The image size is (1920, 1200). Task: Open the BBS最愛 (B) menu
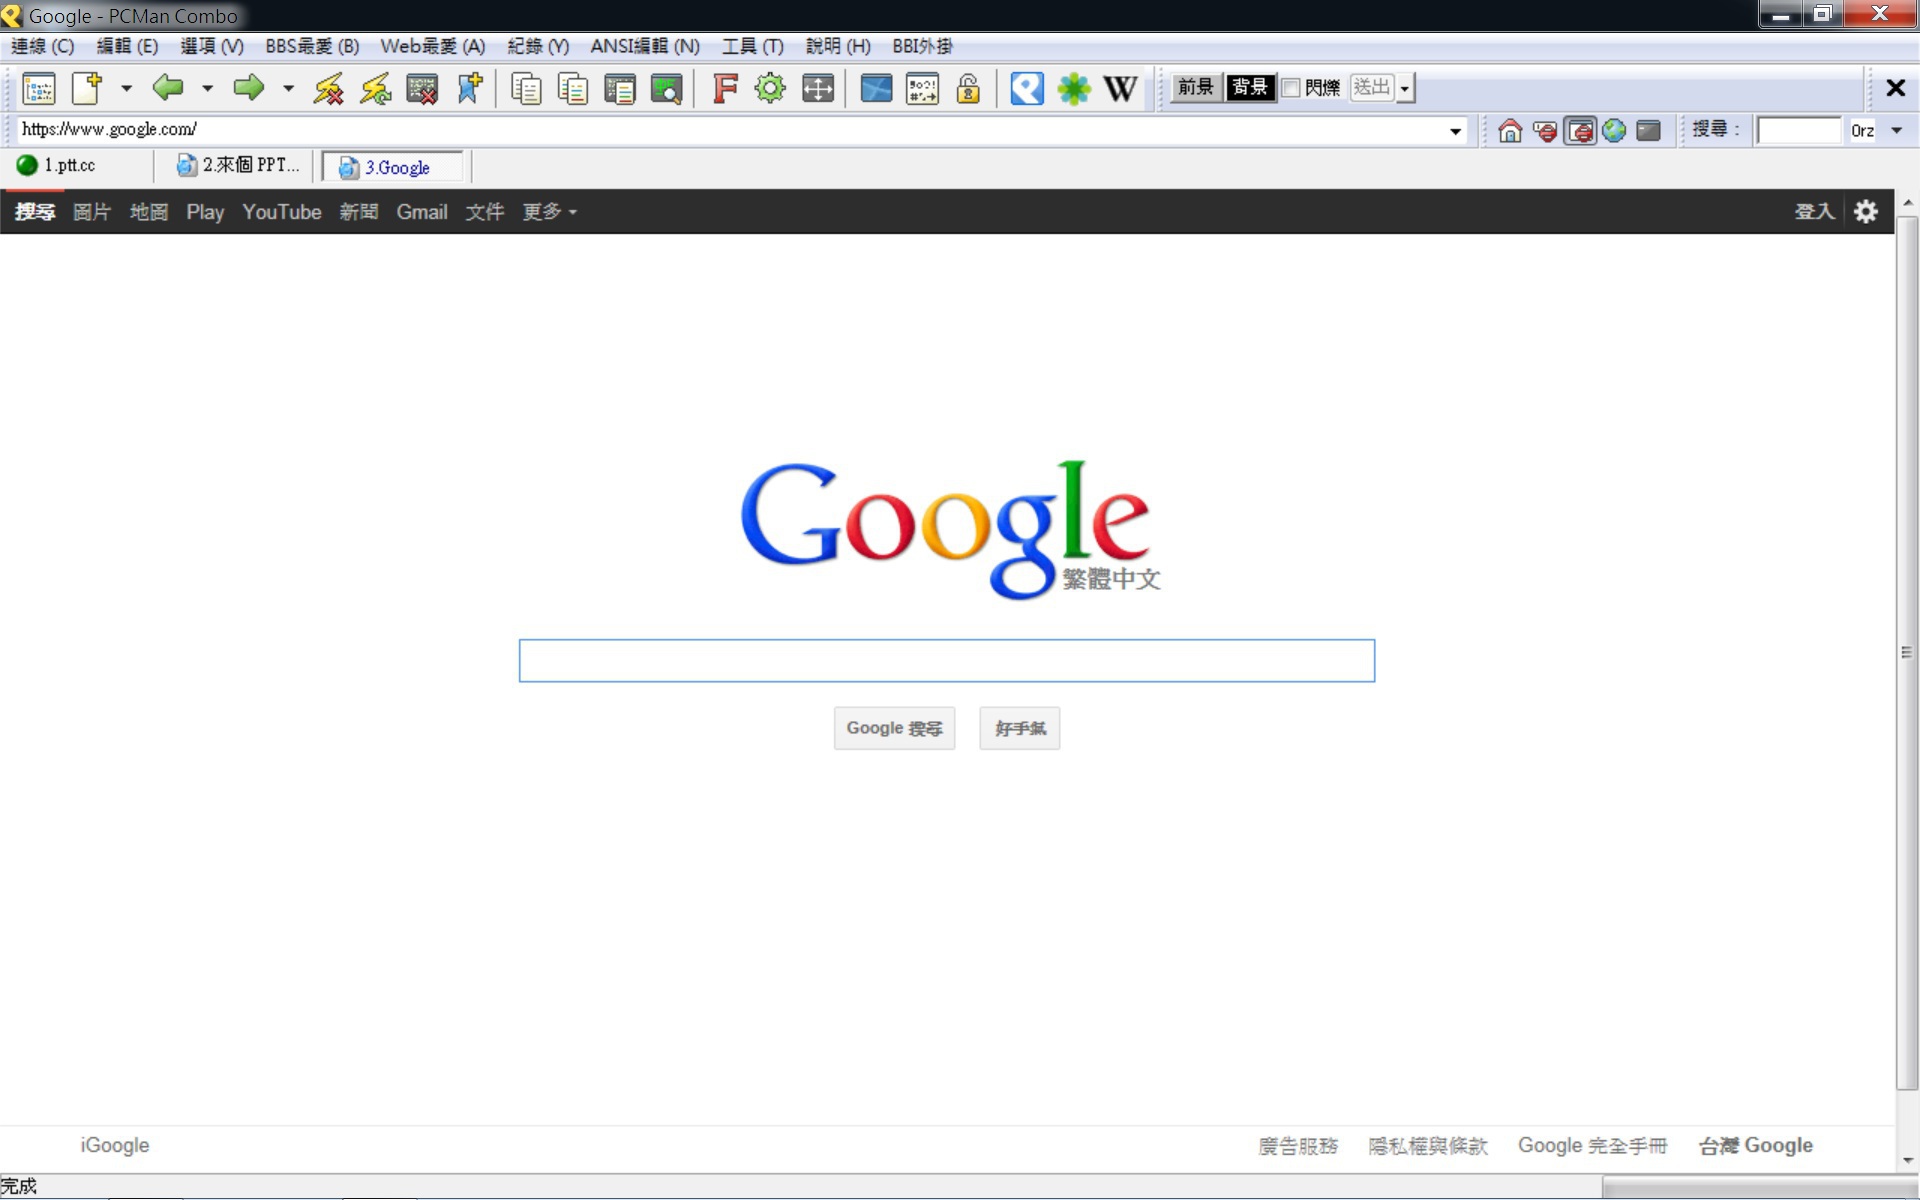click(x=312, y=46)
